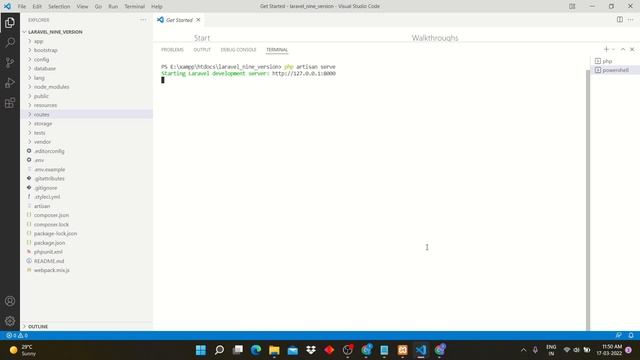The image size is (640, 360).
Task: Open Microsoft Edge from the taskbar
Action: 256,350
